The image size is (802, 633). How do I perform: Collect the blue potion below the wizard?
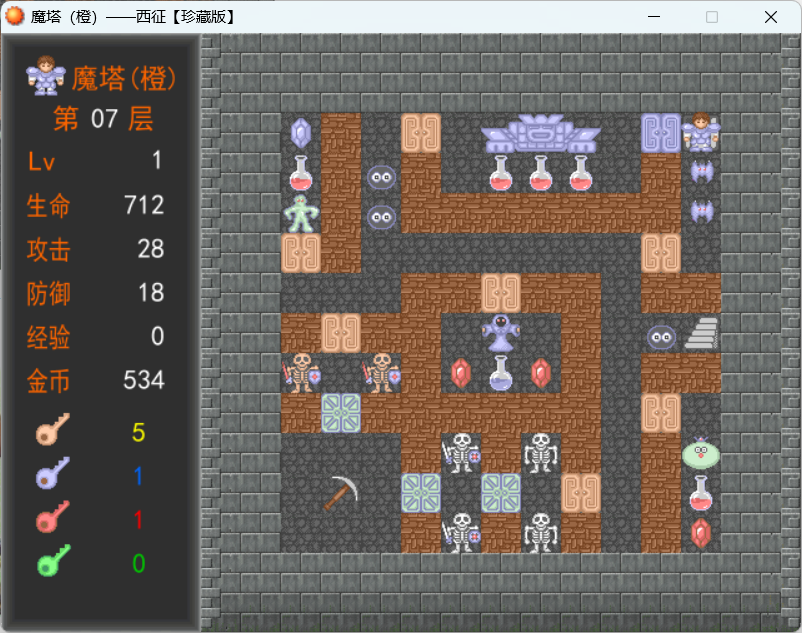(501, 373)
